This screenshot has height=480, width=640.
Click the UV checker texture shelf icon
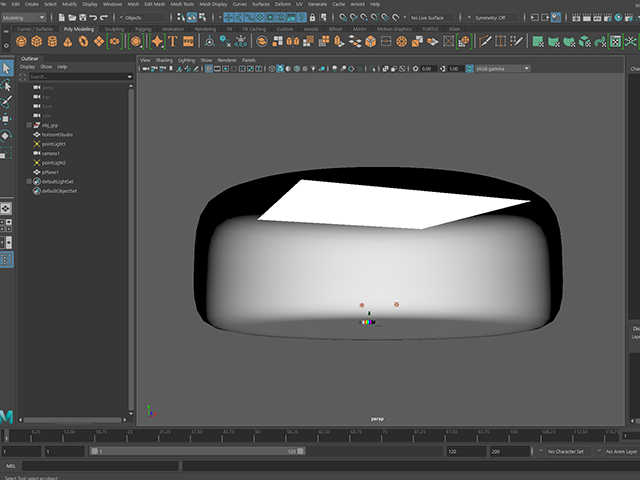click(x=616, y=41)
